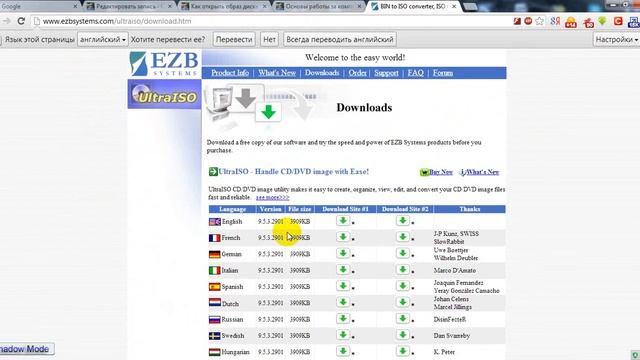Image resolution: width=640 pixels, height=360 pixels.
Task: Download Hungarian version from Site #2
Action: click(402, 351)
